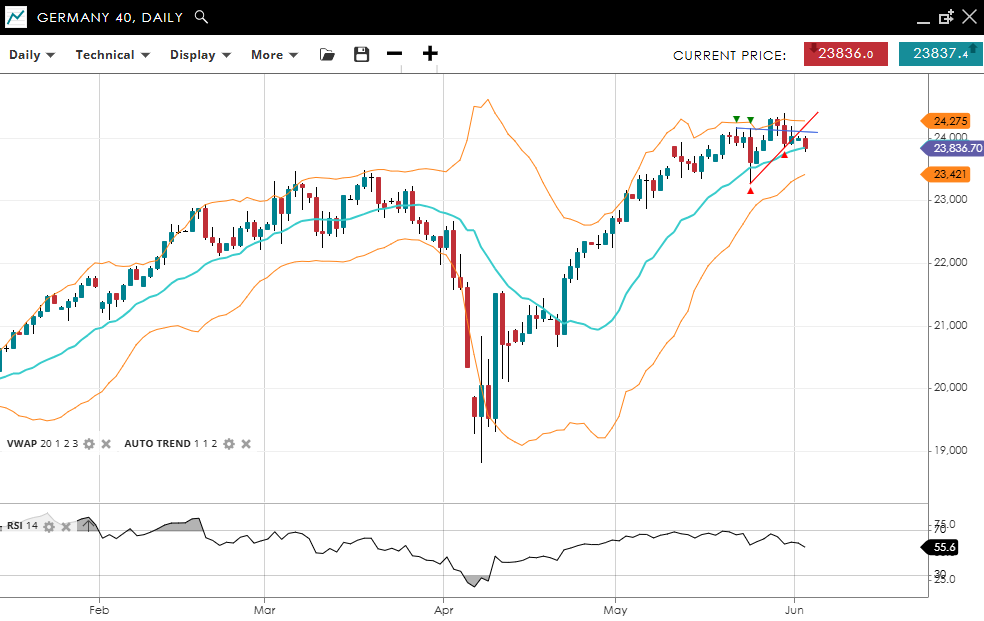984x621 pixels.
Task: Zoom out with the minus icon
Action: point(395,54)
